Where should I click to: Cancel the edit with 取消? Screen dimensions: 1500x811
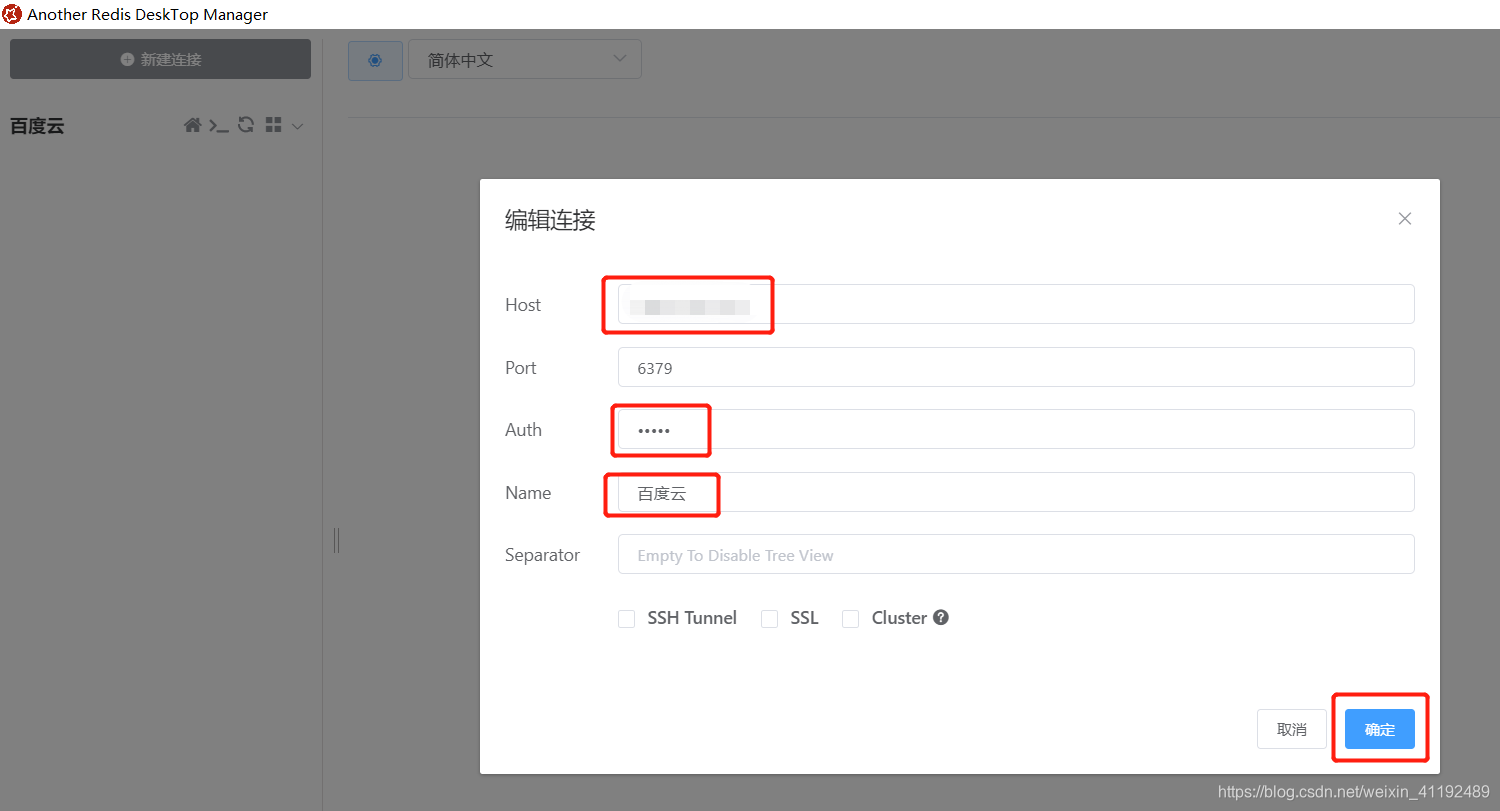tap(1291, 729)
